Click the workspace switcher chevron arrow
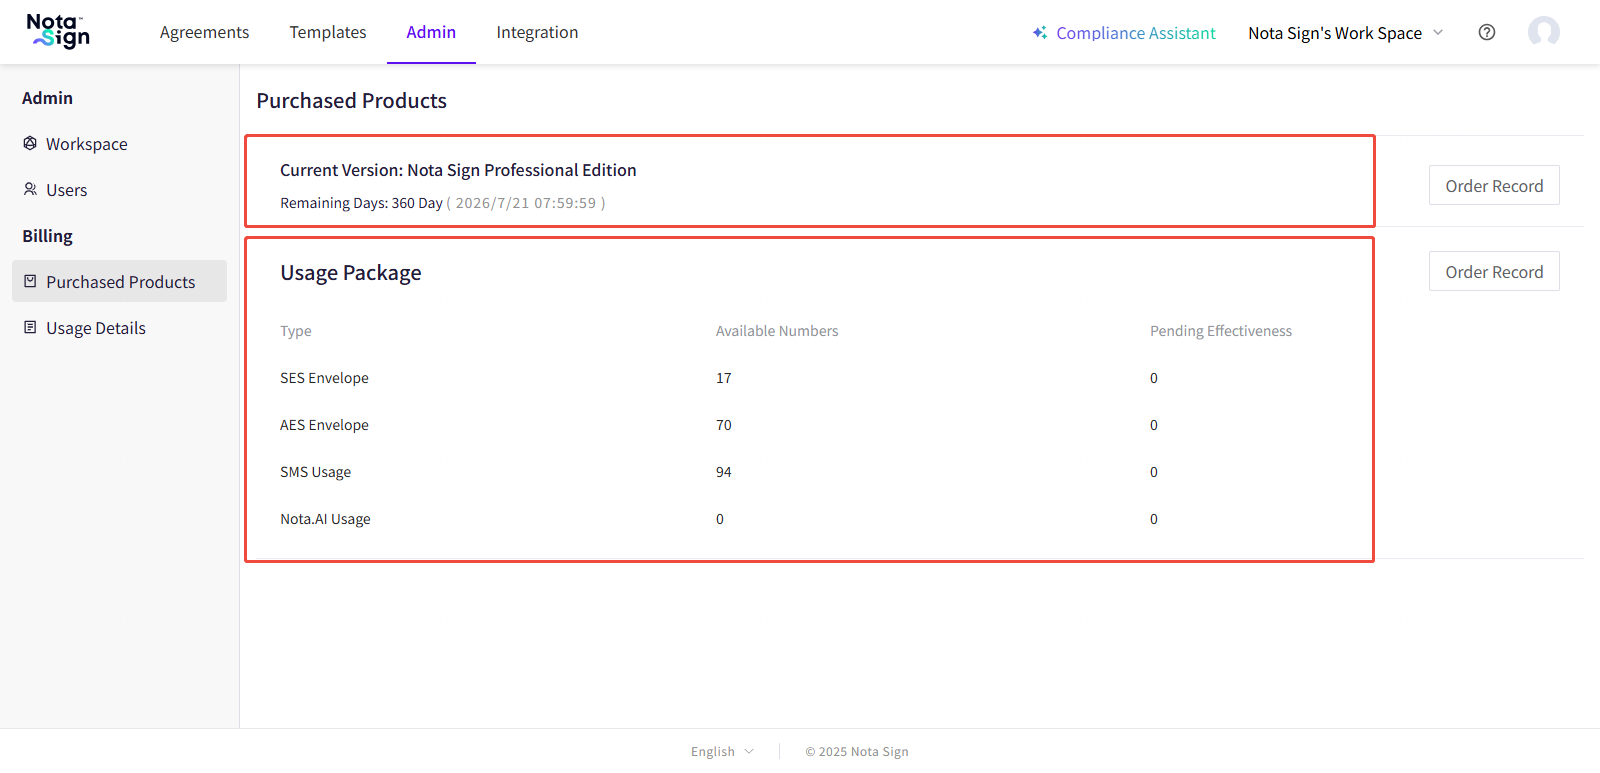Image resolution: width=1600 pixels, height=773 pixels. coord(1438,33)
